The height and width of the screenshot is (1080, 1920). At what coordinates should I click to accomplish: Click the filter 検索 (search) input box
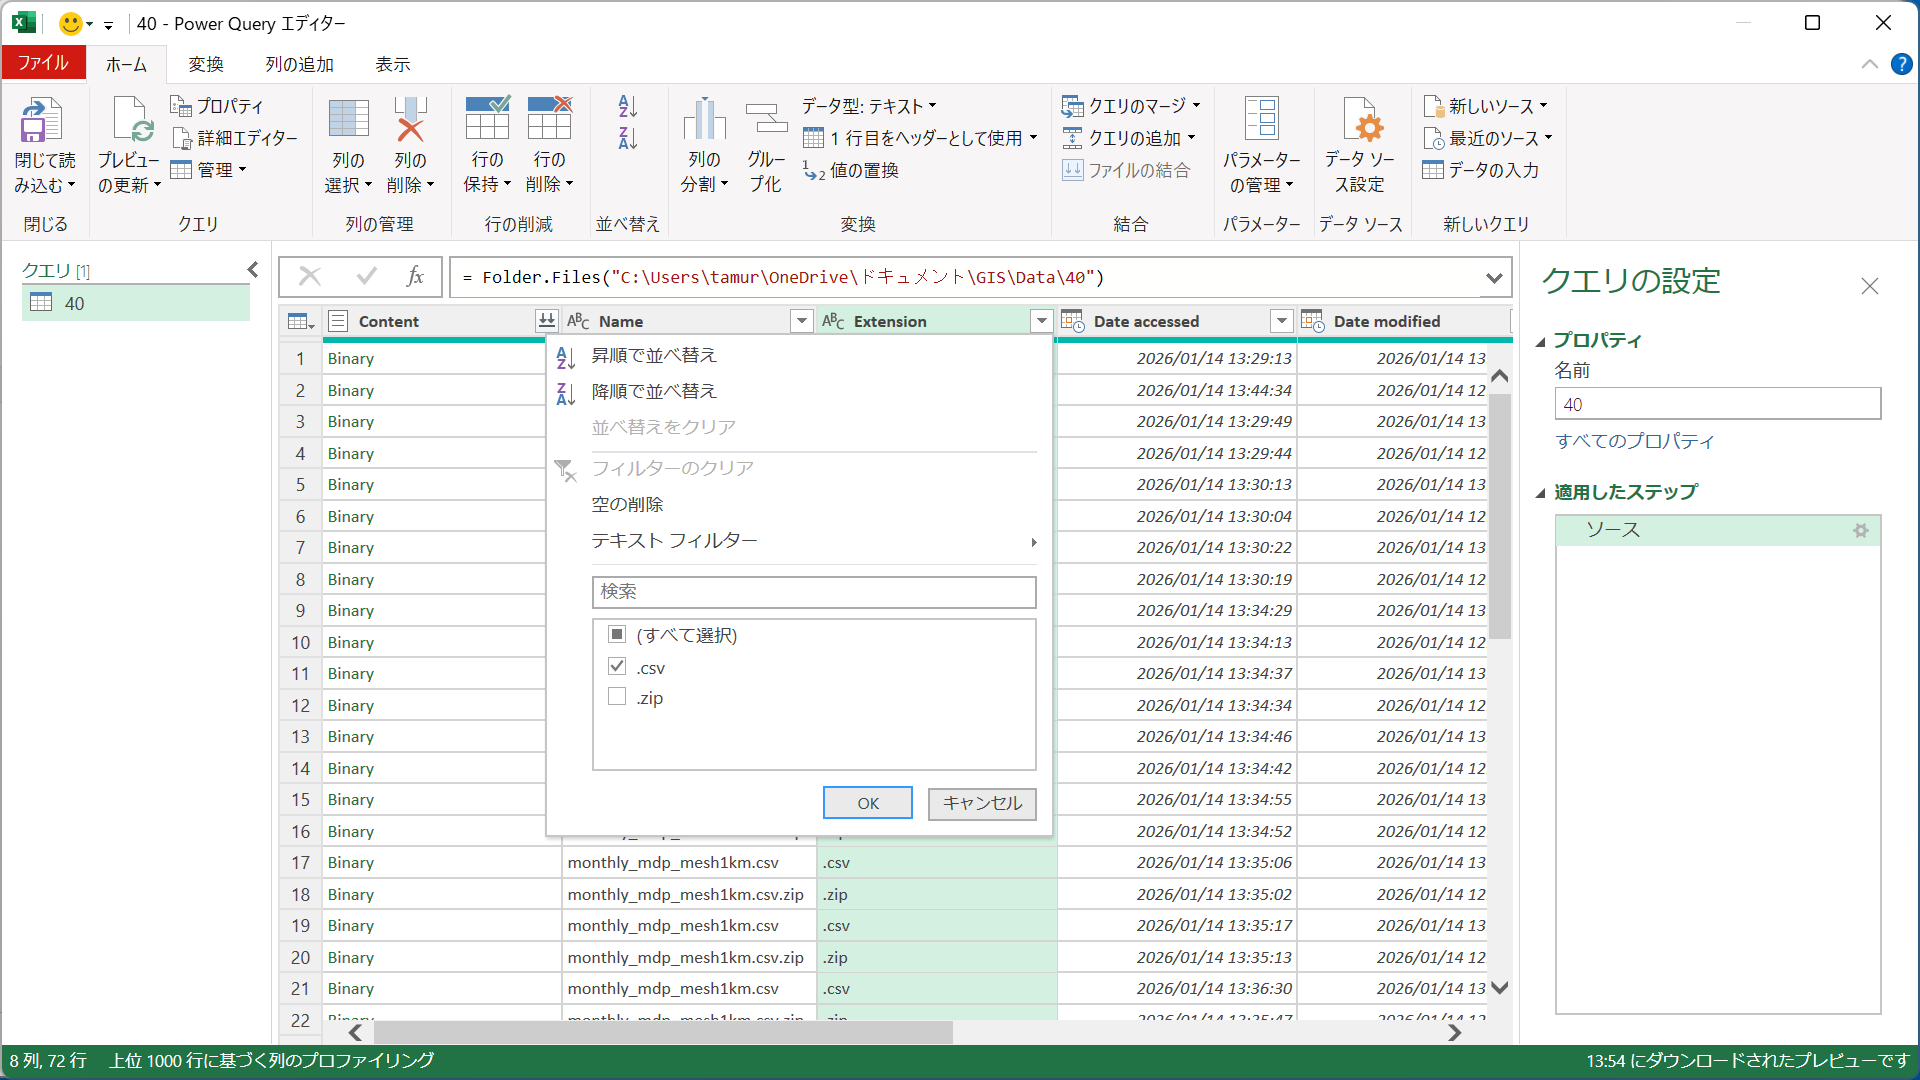[813, 592]
